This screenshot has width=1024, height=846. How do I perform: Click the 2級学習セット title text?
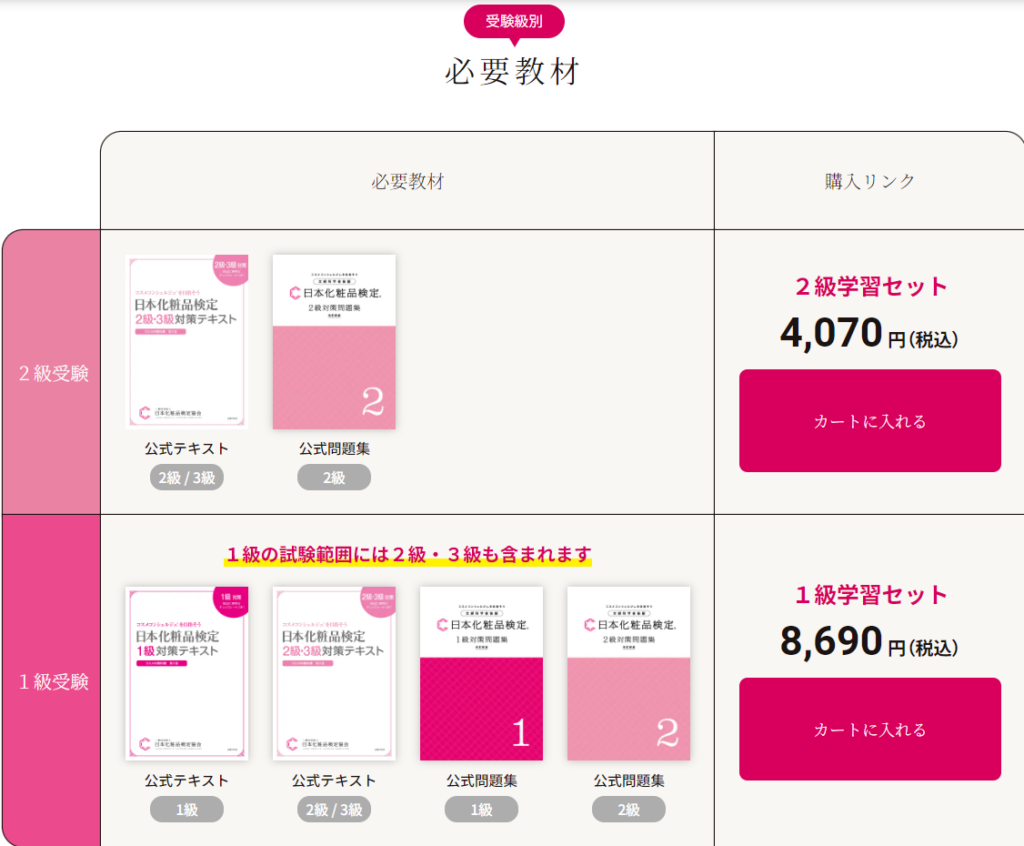click(871, 286)
